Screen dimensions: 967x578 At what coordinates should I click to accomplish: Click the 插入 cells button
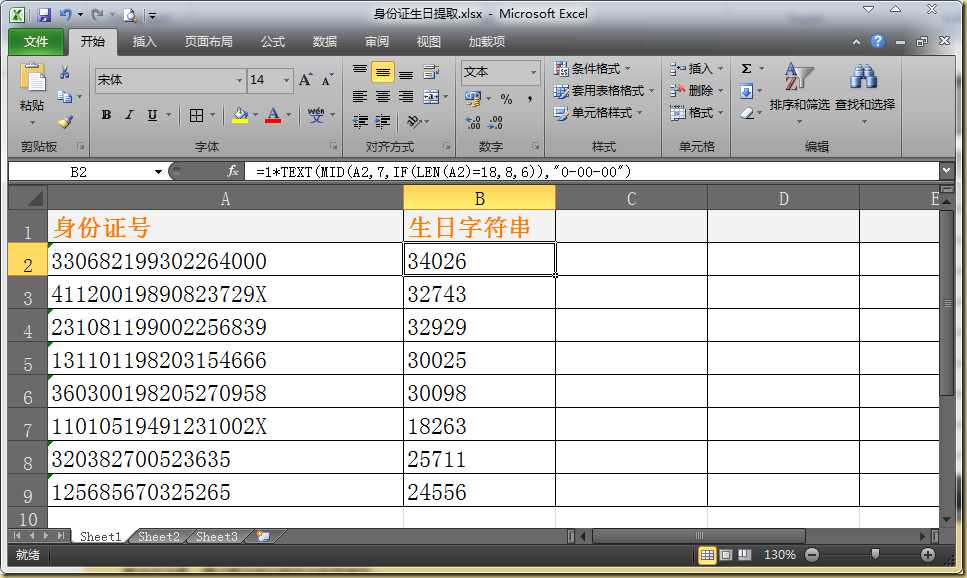point(697,68)
